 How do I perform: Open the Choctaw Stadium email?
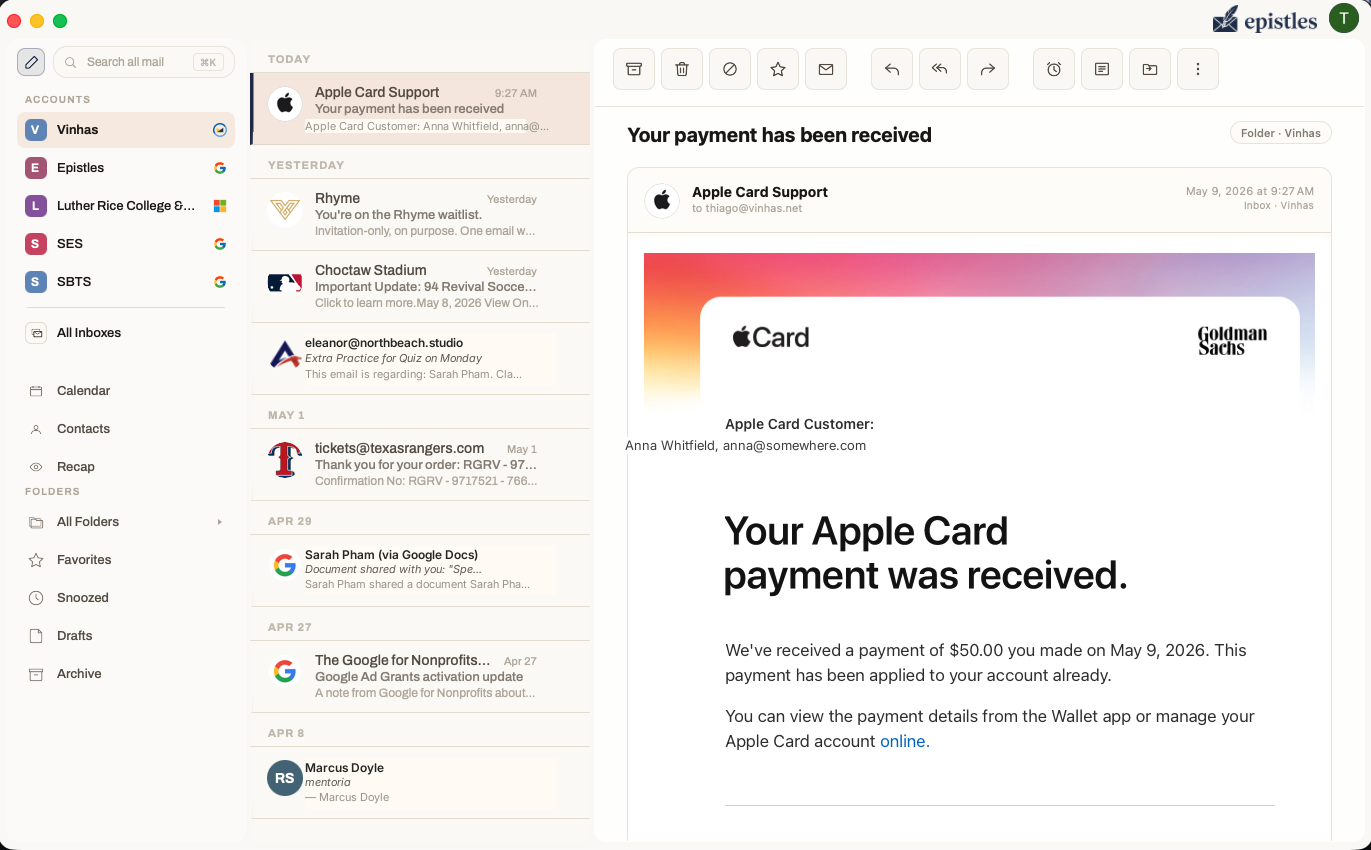click(420, 286)
